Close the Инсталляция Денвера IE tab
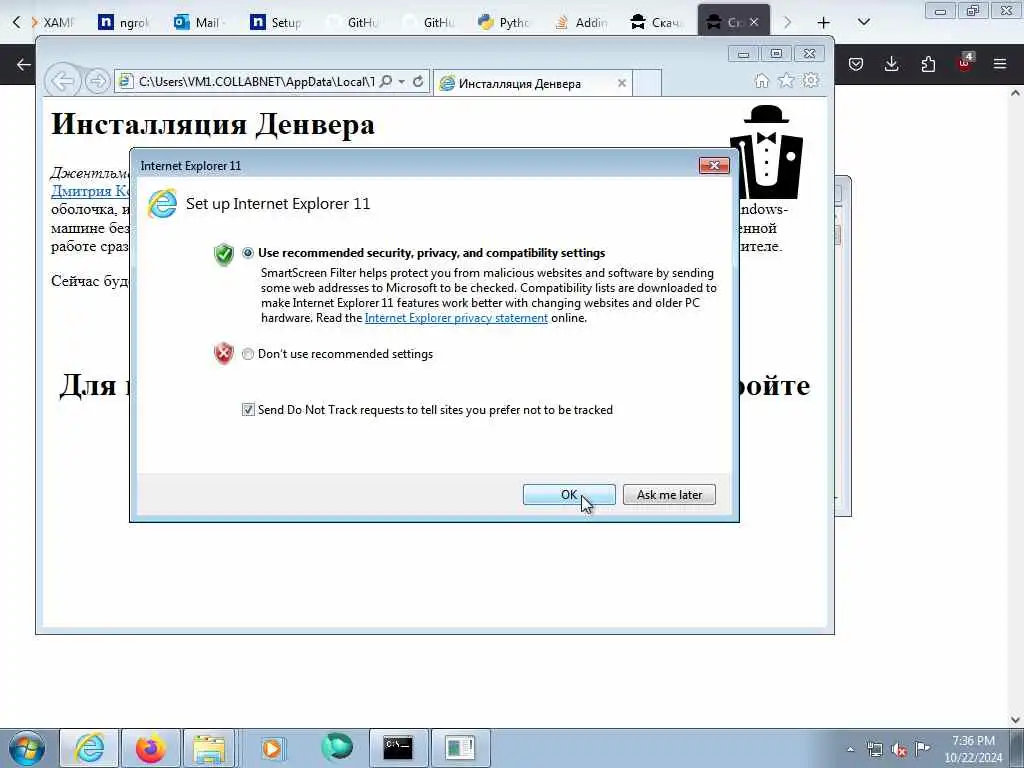 (622, 83)
